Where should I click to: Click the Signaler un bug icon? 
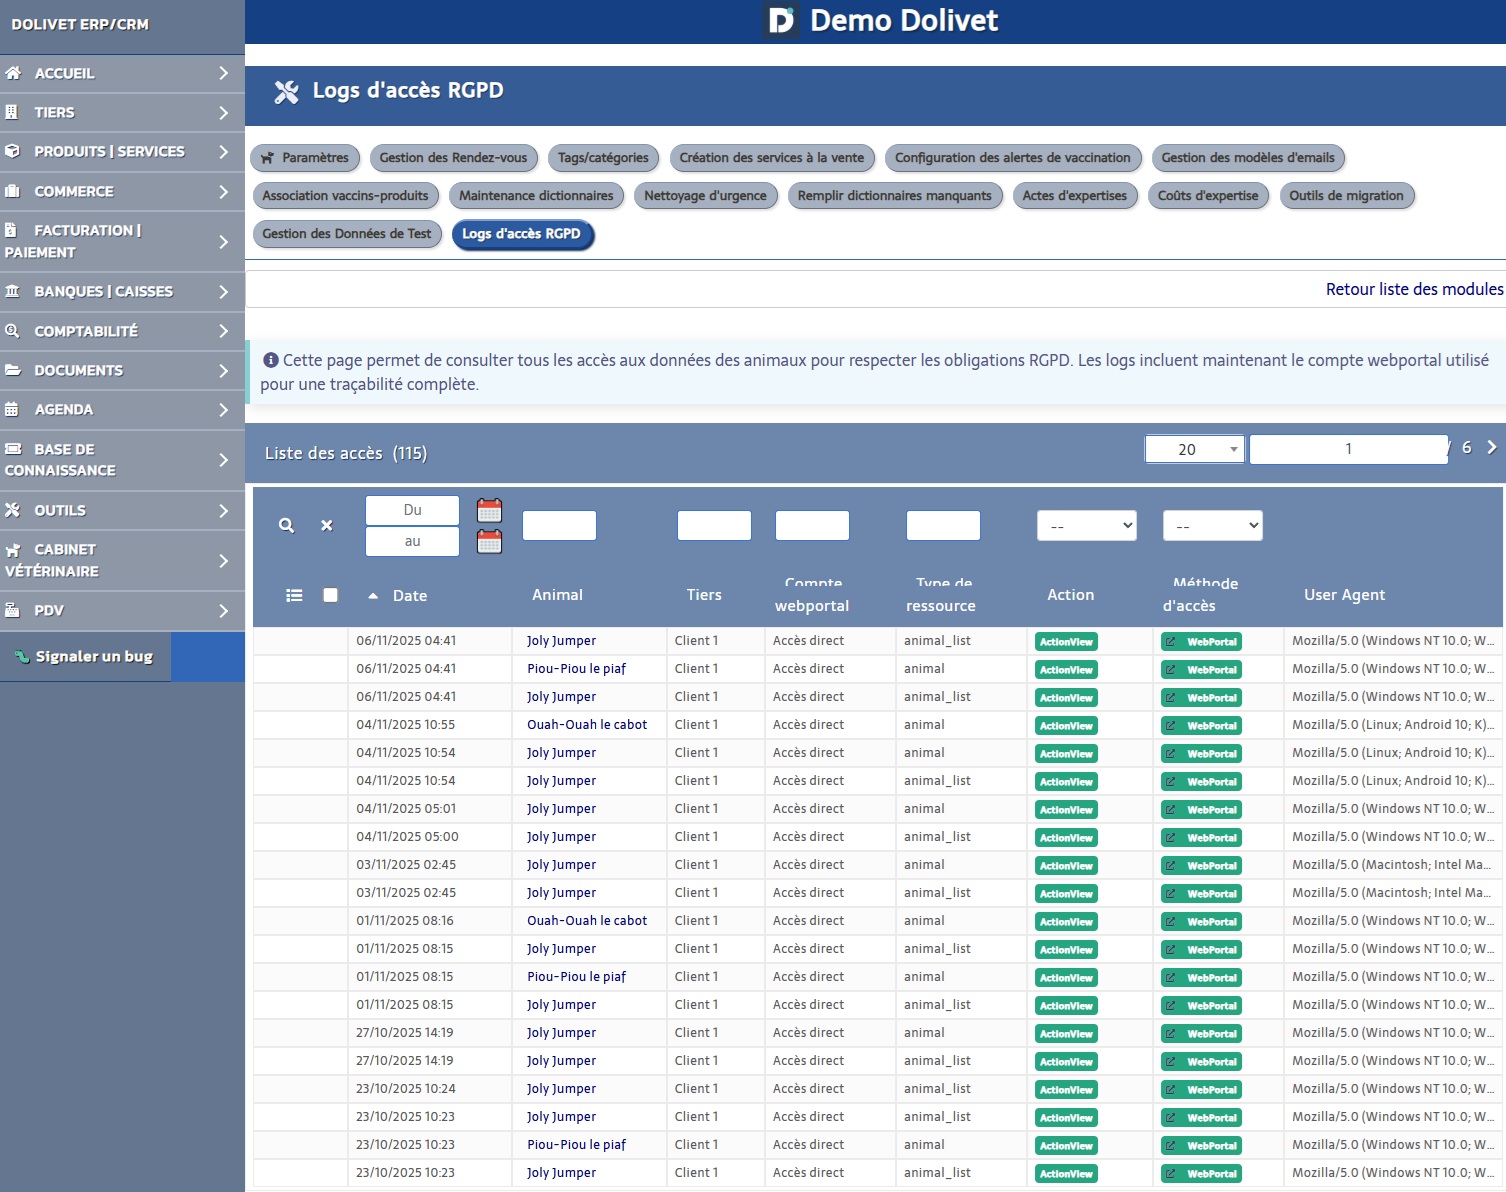coord(22,657)
